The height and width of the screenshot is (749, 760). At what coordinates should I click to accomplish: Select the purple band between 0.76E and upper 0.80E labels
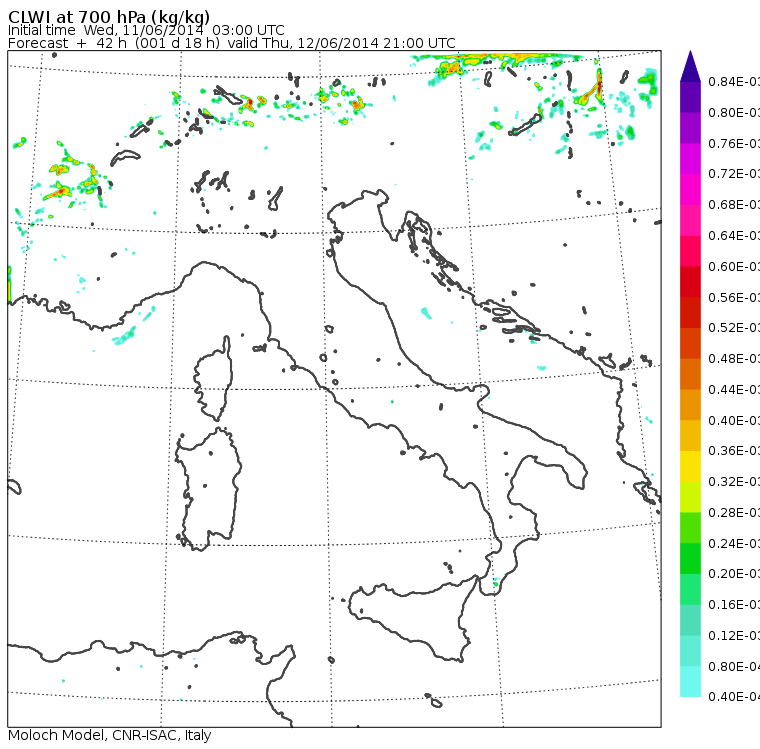690,128
